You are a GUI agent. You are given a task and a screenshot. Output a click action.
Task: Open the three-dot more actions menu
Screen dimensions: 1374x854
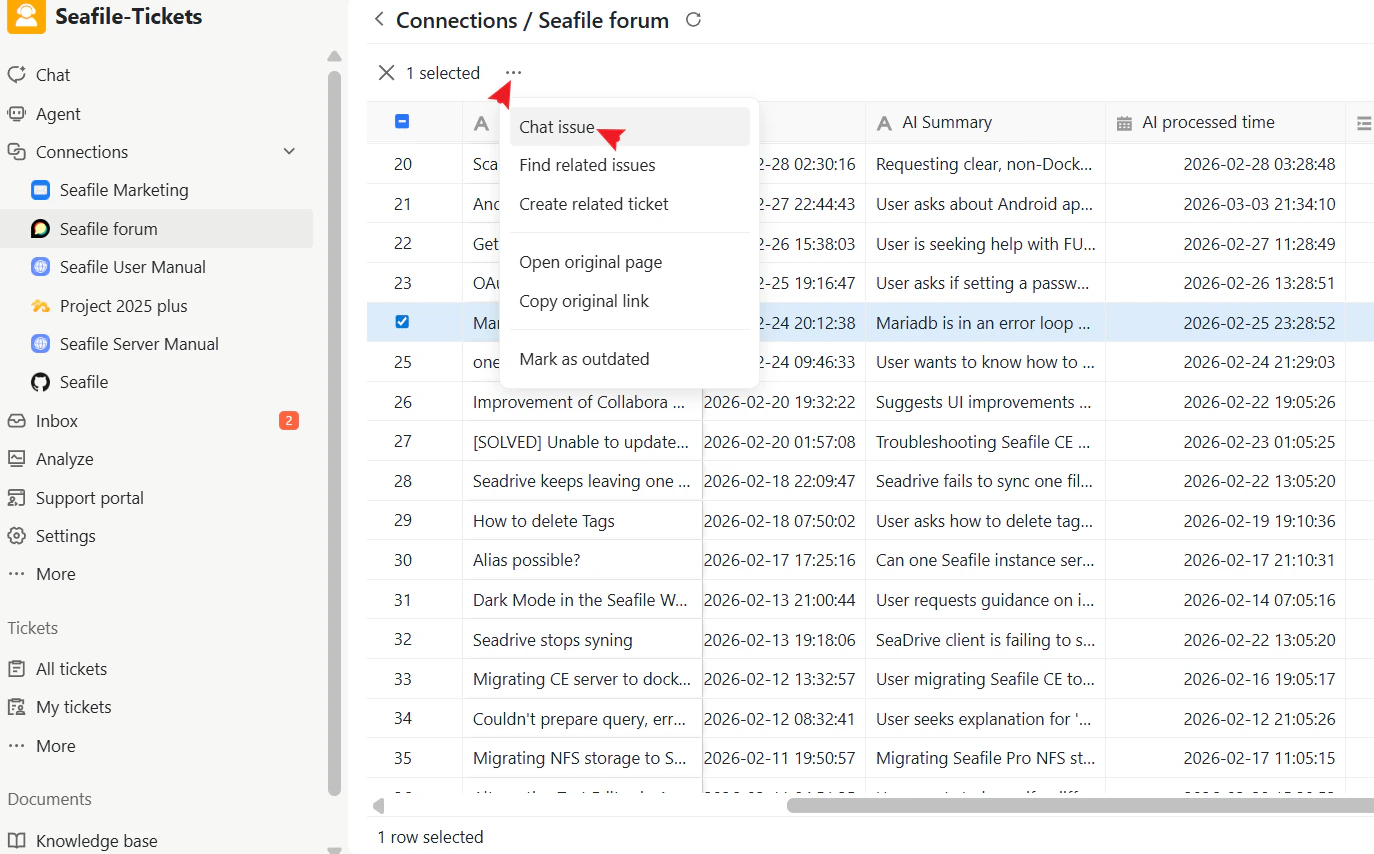[513, 73]
